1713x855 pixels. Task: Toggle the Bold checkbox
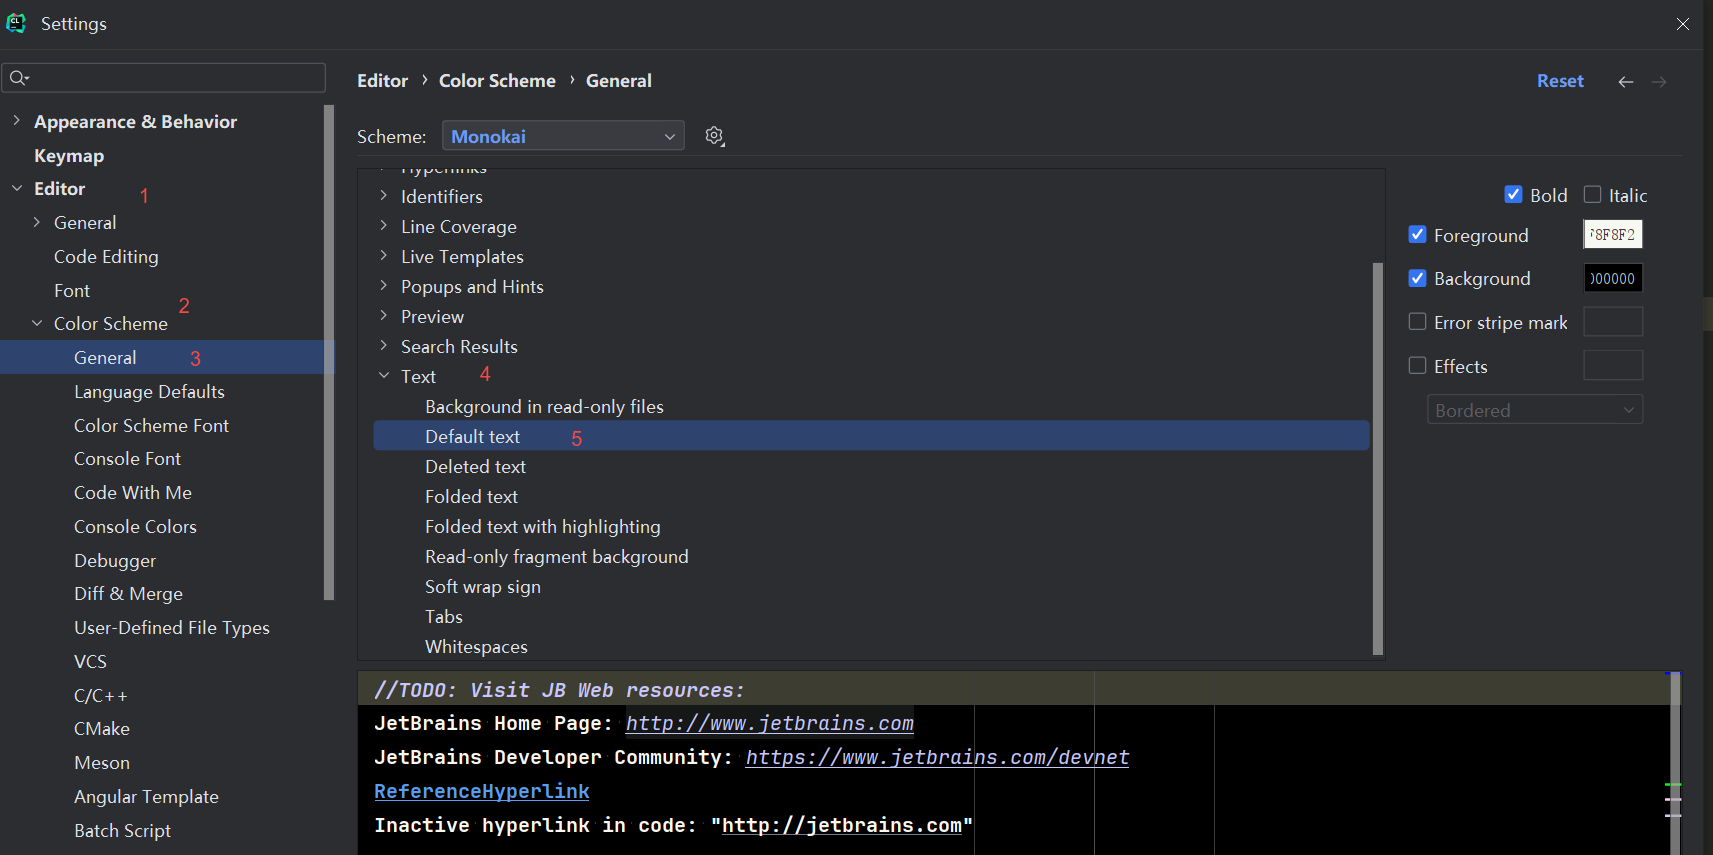click(1513, 195)
